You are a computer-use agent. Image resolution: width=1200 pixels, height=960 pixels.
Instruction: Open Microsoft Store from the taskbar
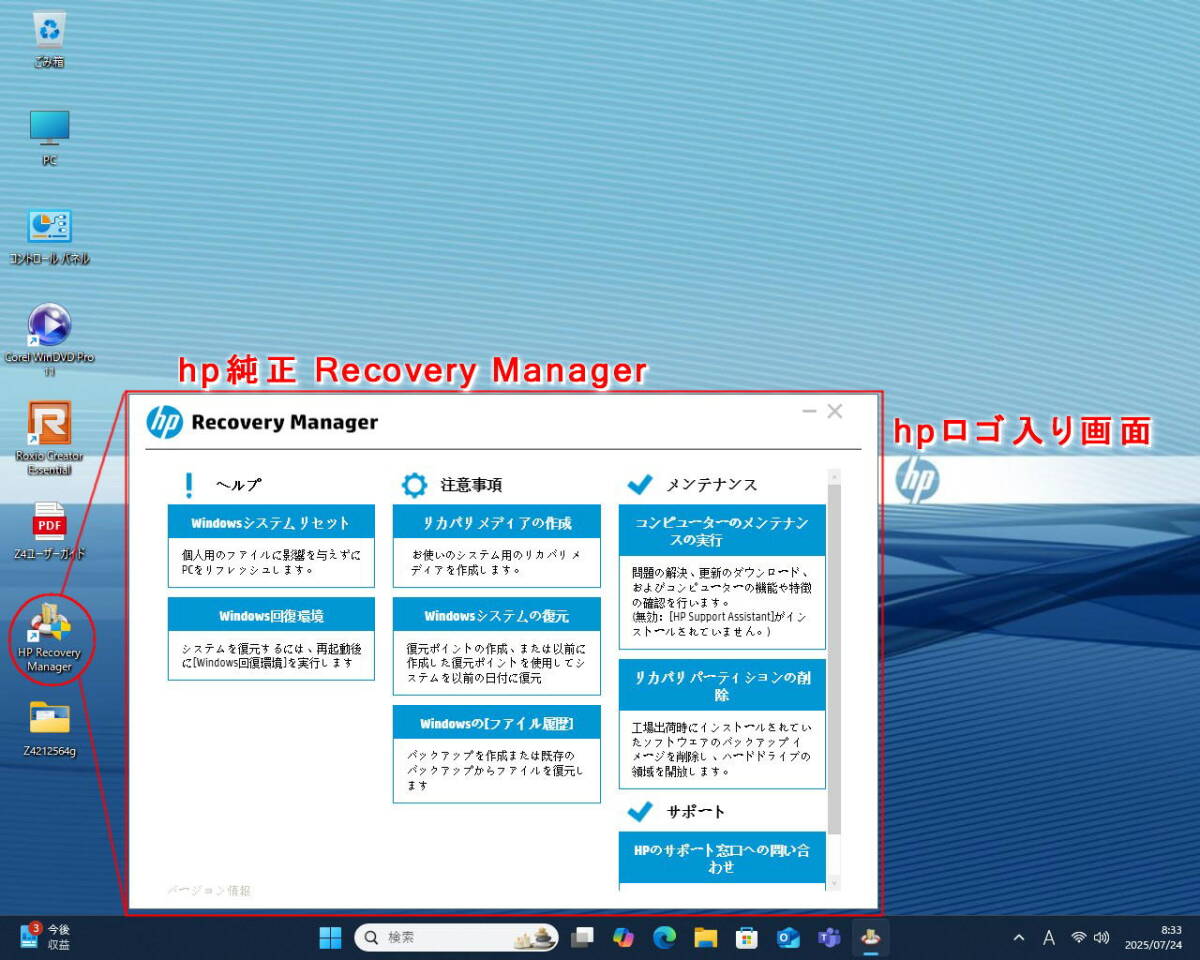point(747,937)
